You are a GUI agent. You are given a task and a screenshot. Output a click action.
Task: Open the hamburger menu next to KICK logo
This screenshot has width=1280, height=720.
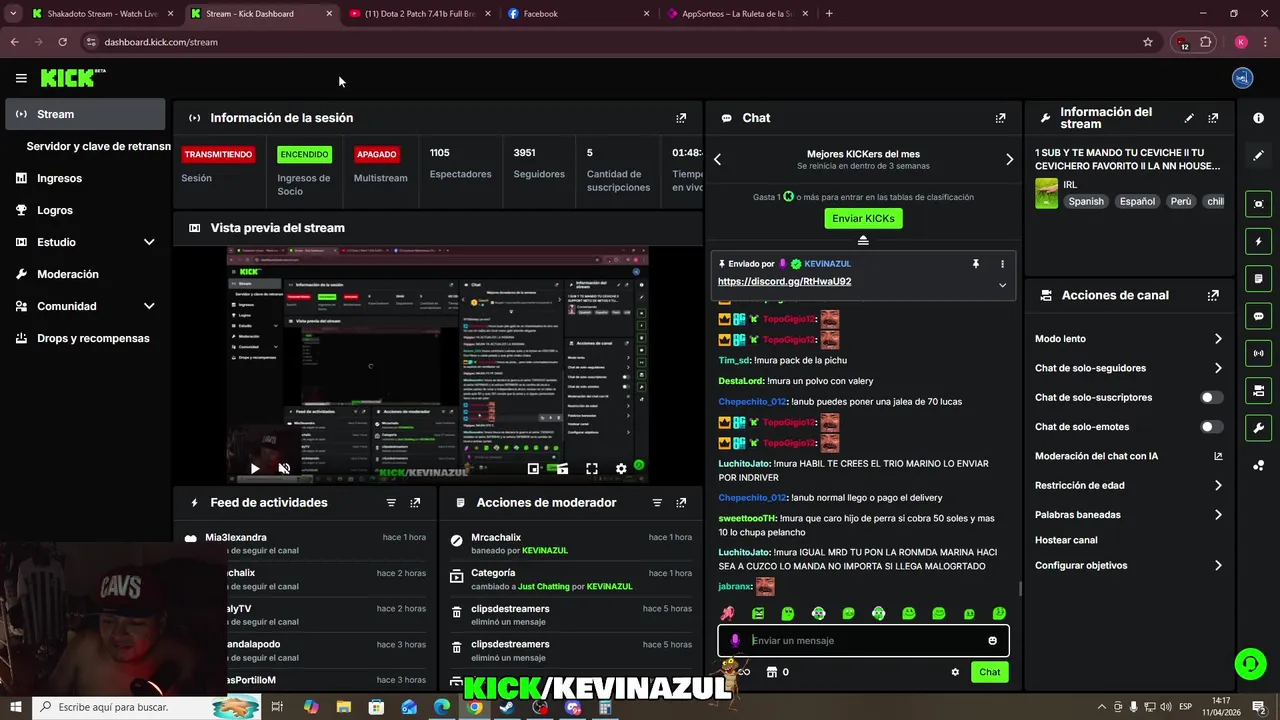[21, 78]
